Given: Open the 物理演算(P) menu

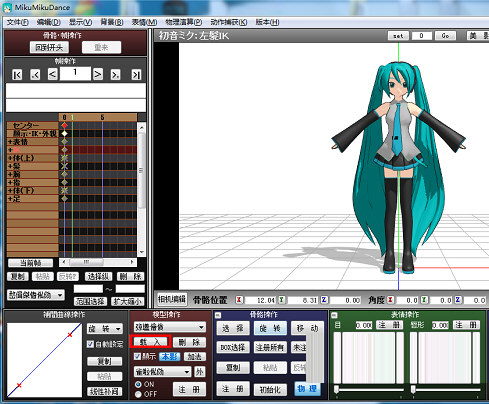Looking at the screenshot, I should [184, 22].
